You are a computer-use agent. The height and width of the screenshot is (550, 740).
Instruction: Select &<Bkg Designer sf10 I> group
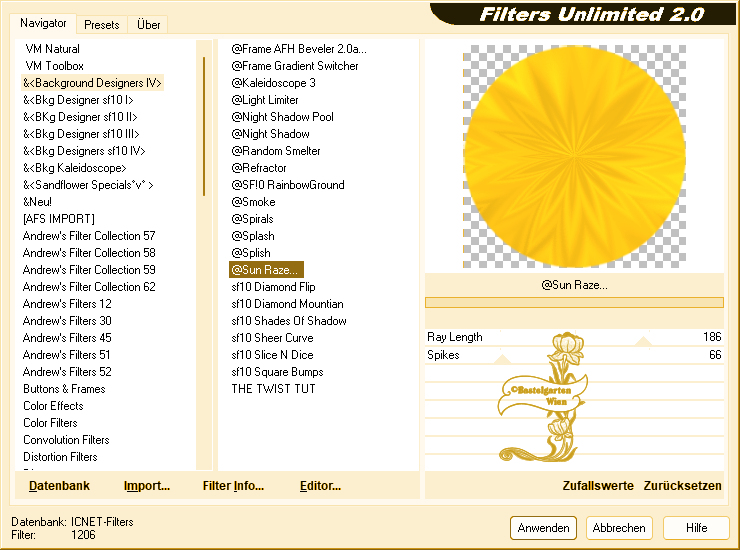point(78,100)
